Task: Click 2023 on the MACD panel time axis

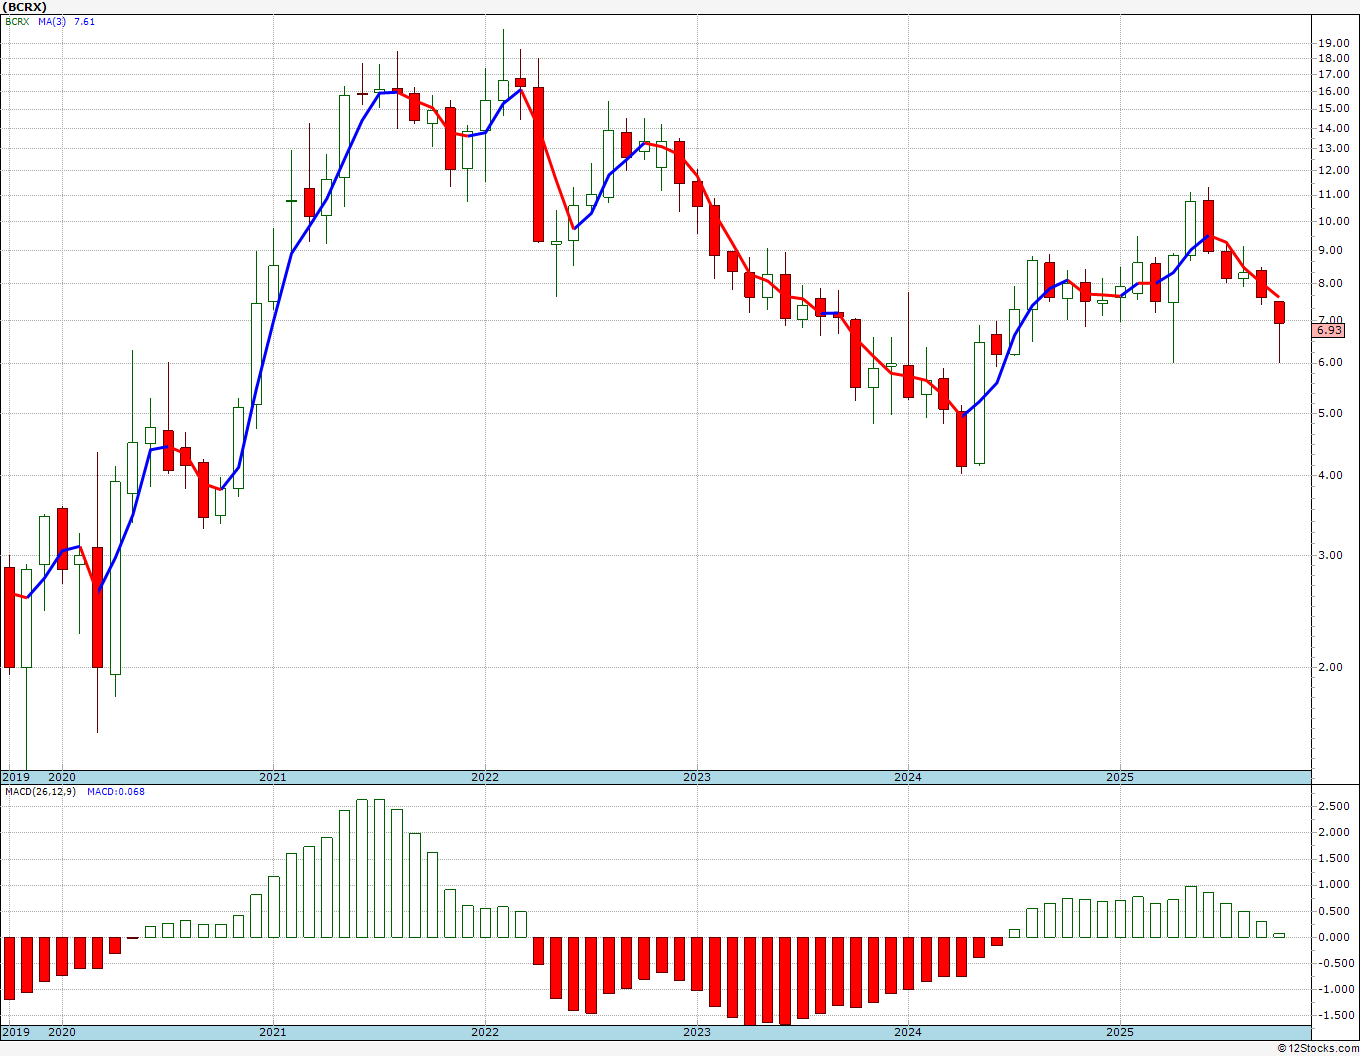Action: click(697, 1032)
